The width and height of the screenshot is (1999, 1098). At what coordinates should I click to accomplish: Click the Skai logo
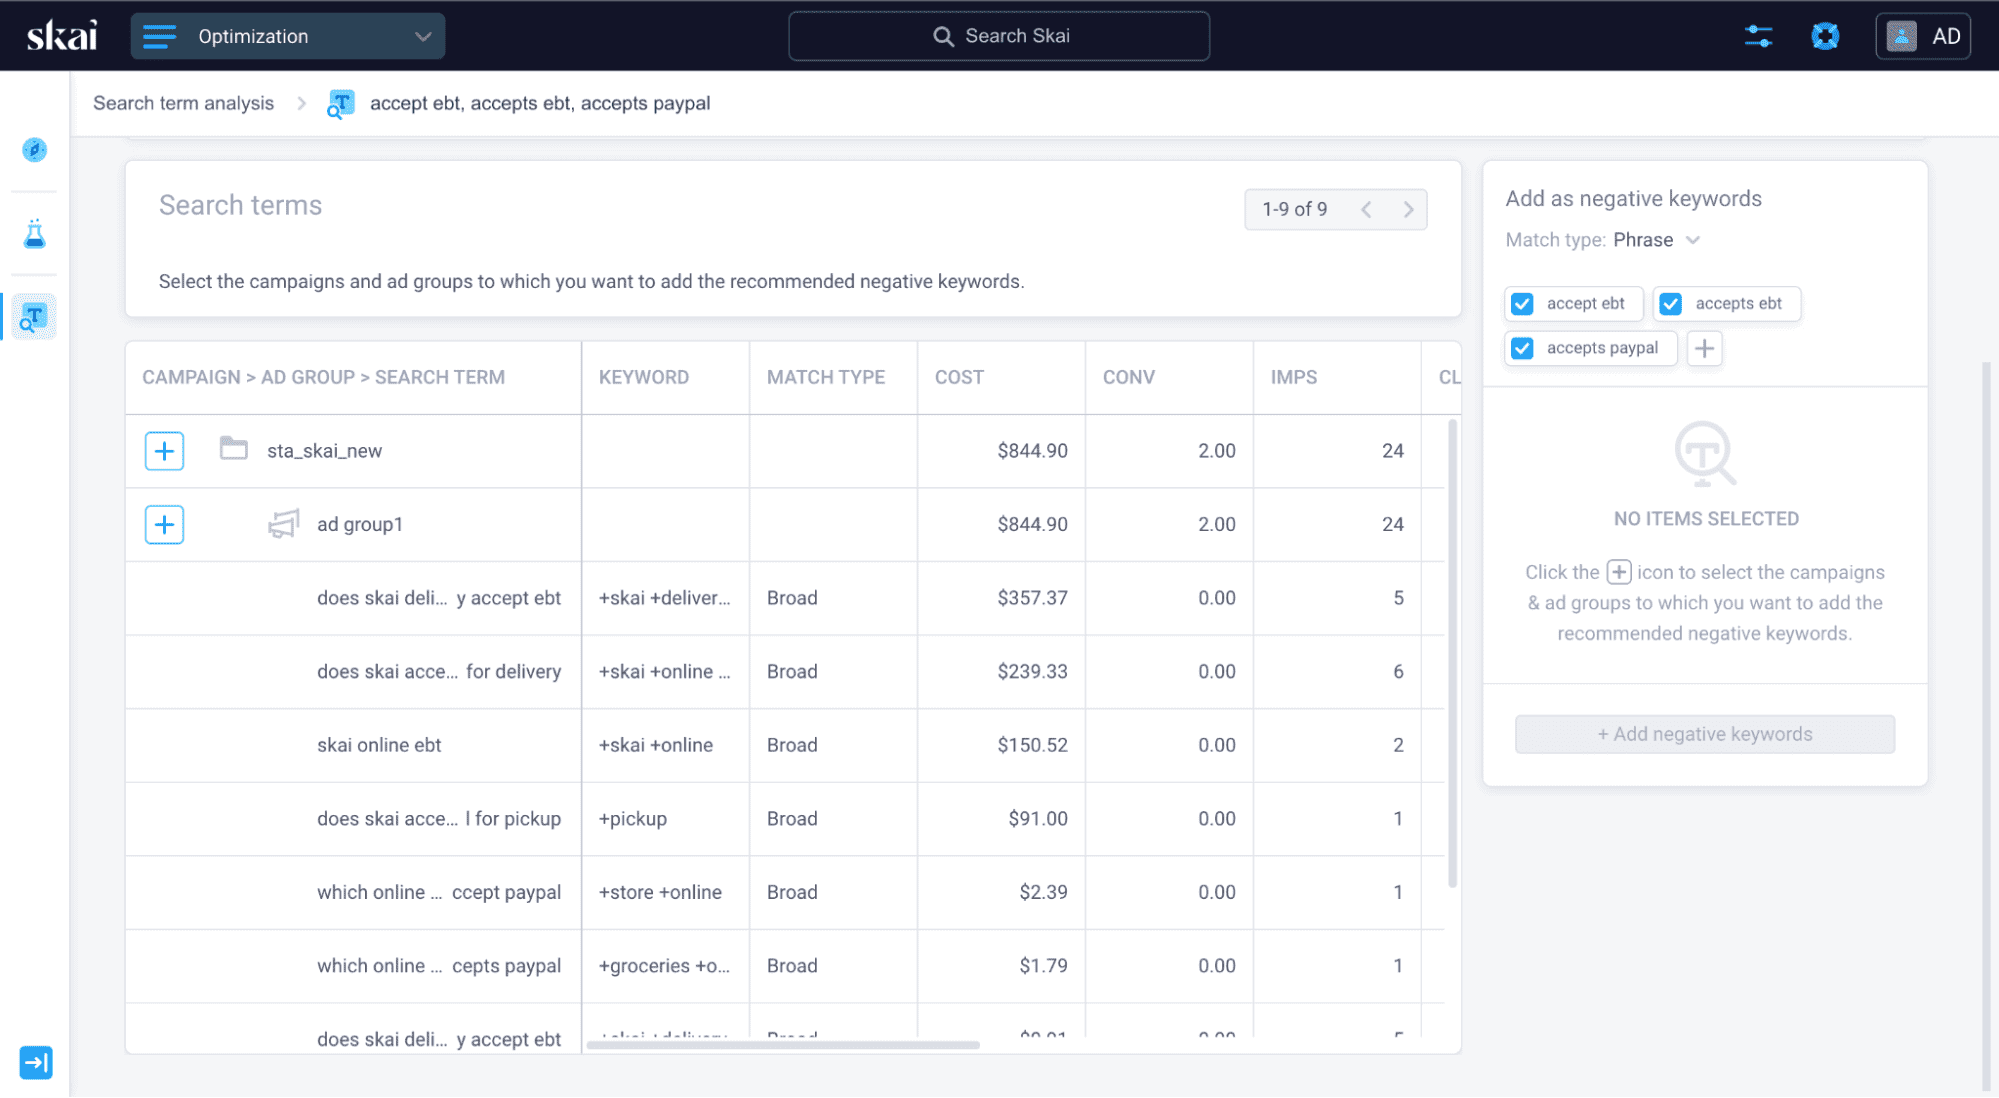click(62, 36)
